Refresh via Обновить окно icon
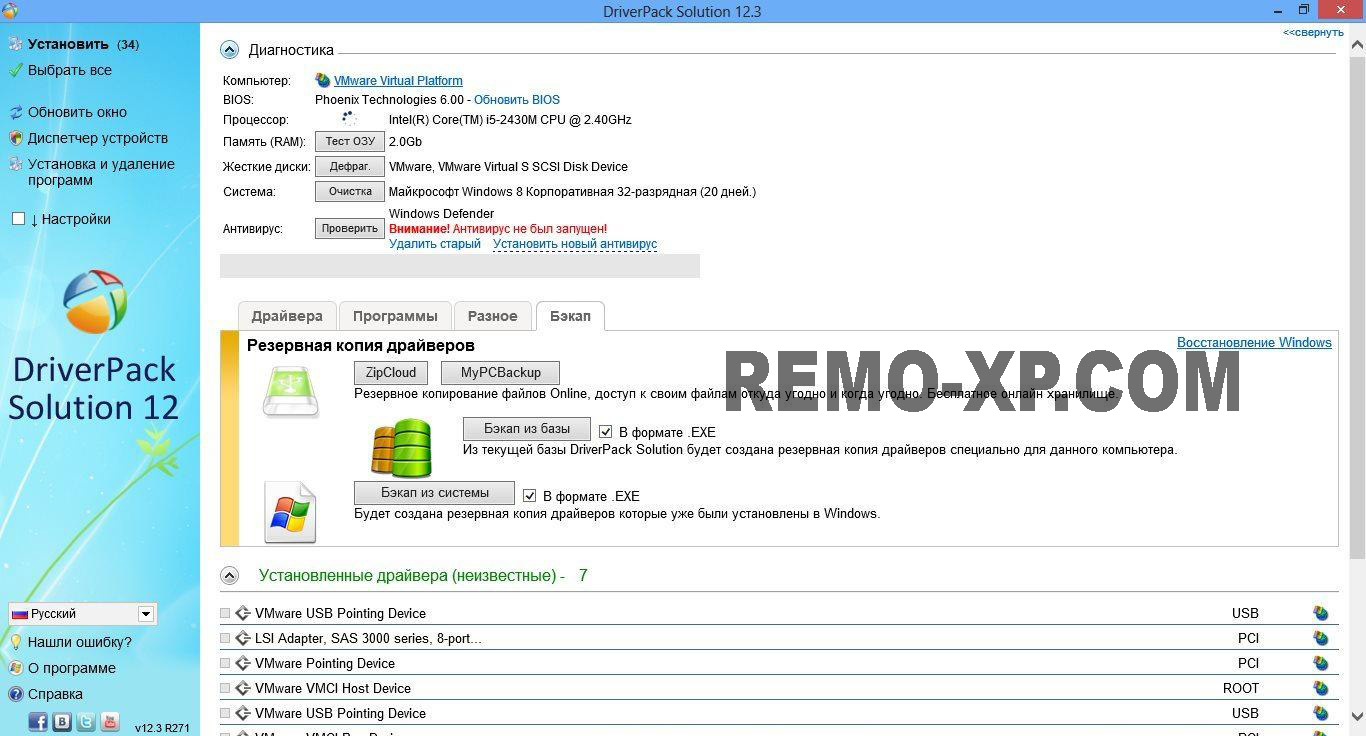1366x736 pixels. point(16,112)
